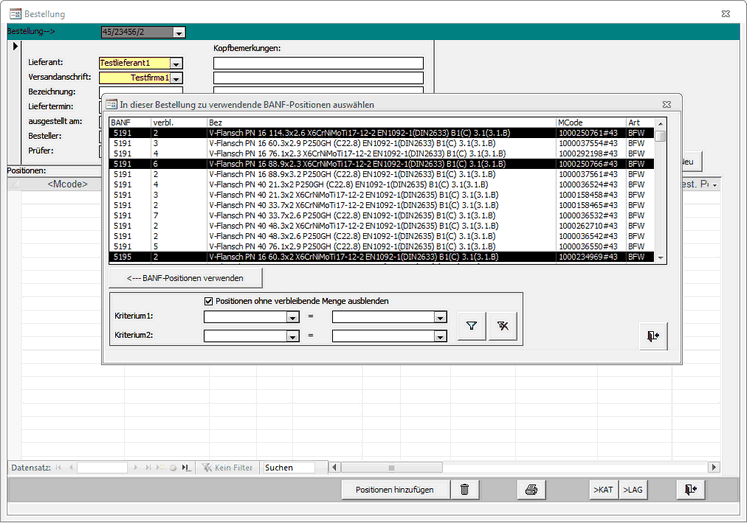Expand the Versandanschrift dropdown
This screenshot has height=523, width=747.
176,78
